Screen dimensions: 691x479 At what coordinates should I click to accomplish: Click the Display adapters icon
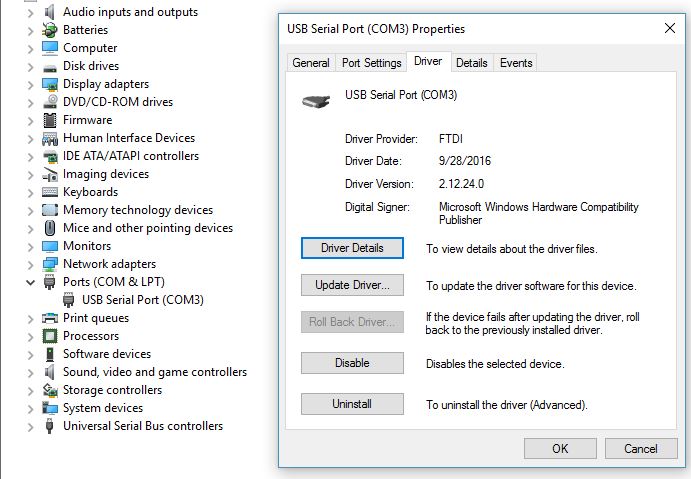[x=50, y=84]
